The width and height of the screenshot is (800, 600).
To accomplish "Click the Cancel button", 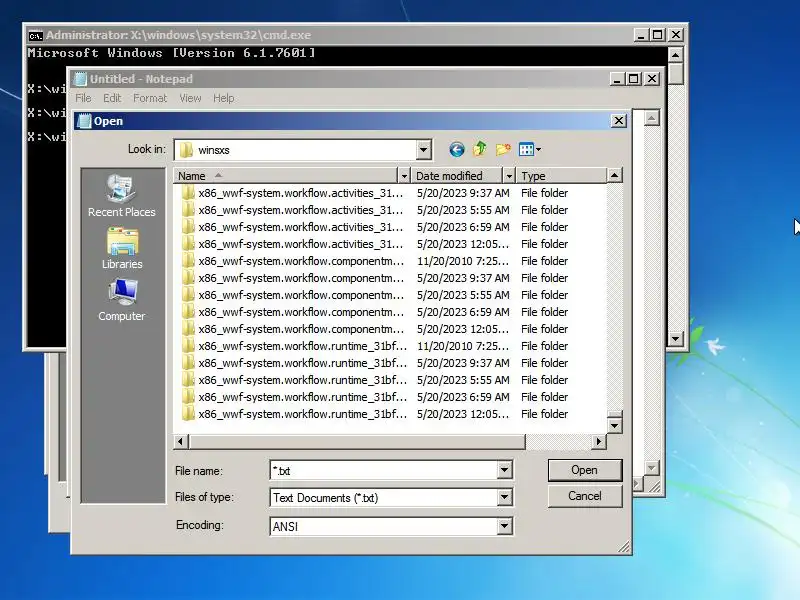I will click(585, 496).
